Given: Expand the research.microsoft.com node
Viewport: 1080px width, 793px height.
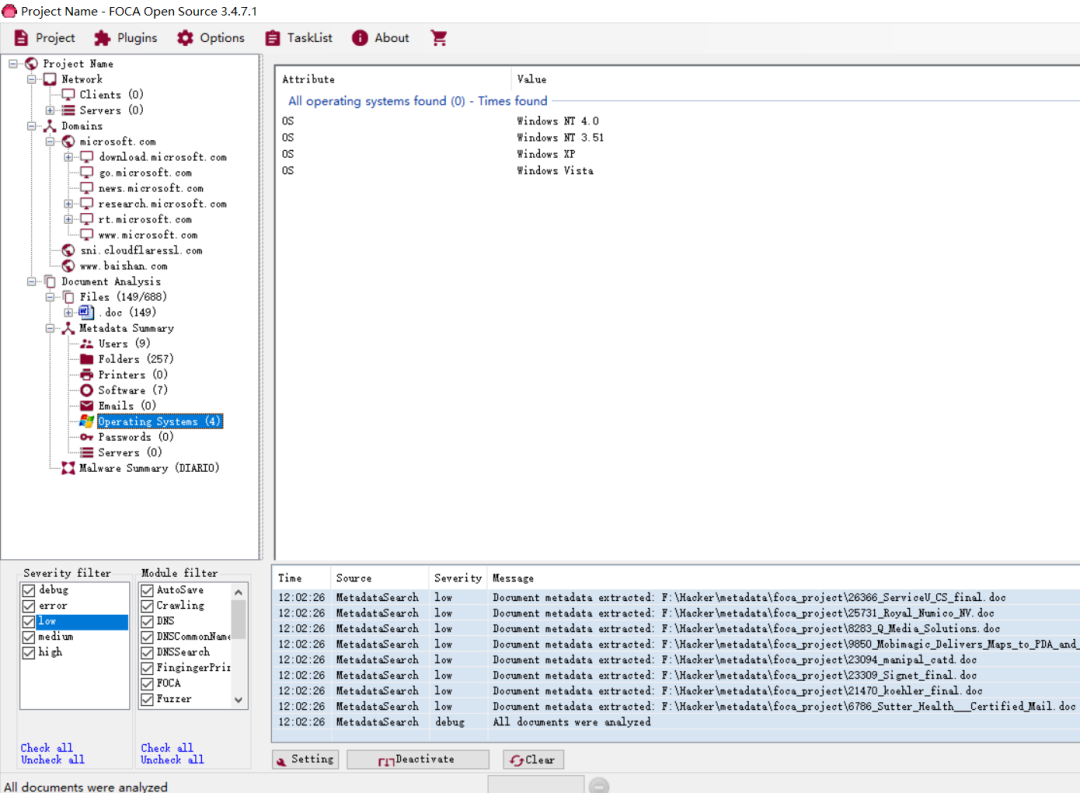Looking at the screenshot, I should (x=69, y=204).
